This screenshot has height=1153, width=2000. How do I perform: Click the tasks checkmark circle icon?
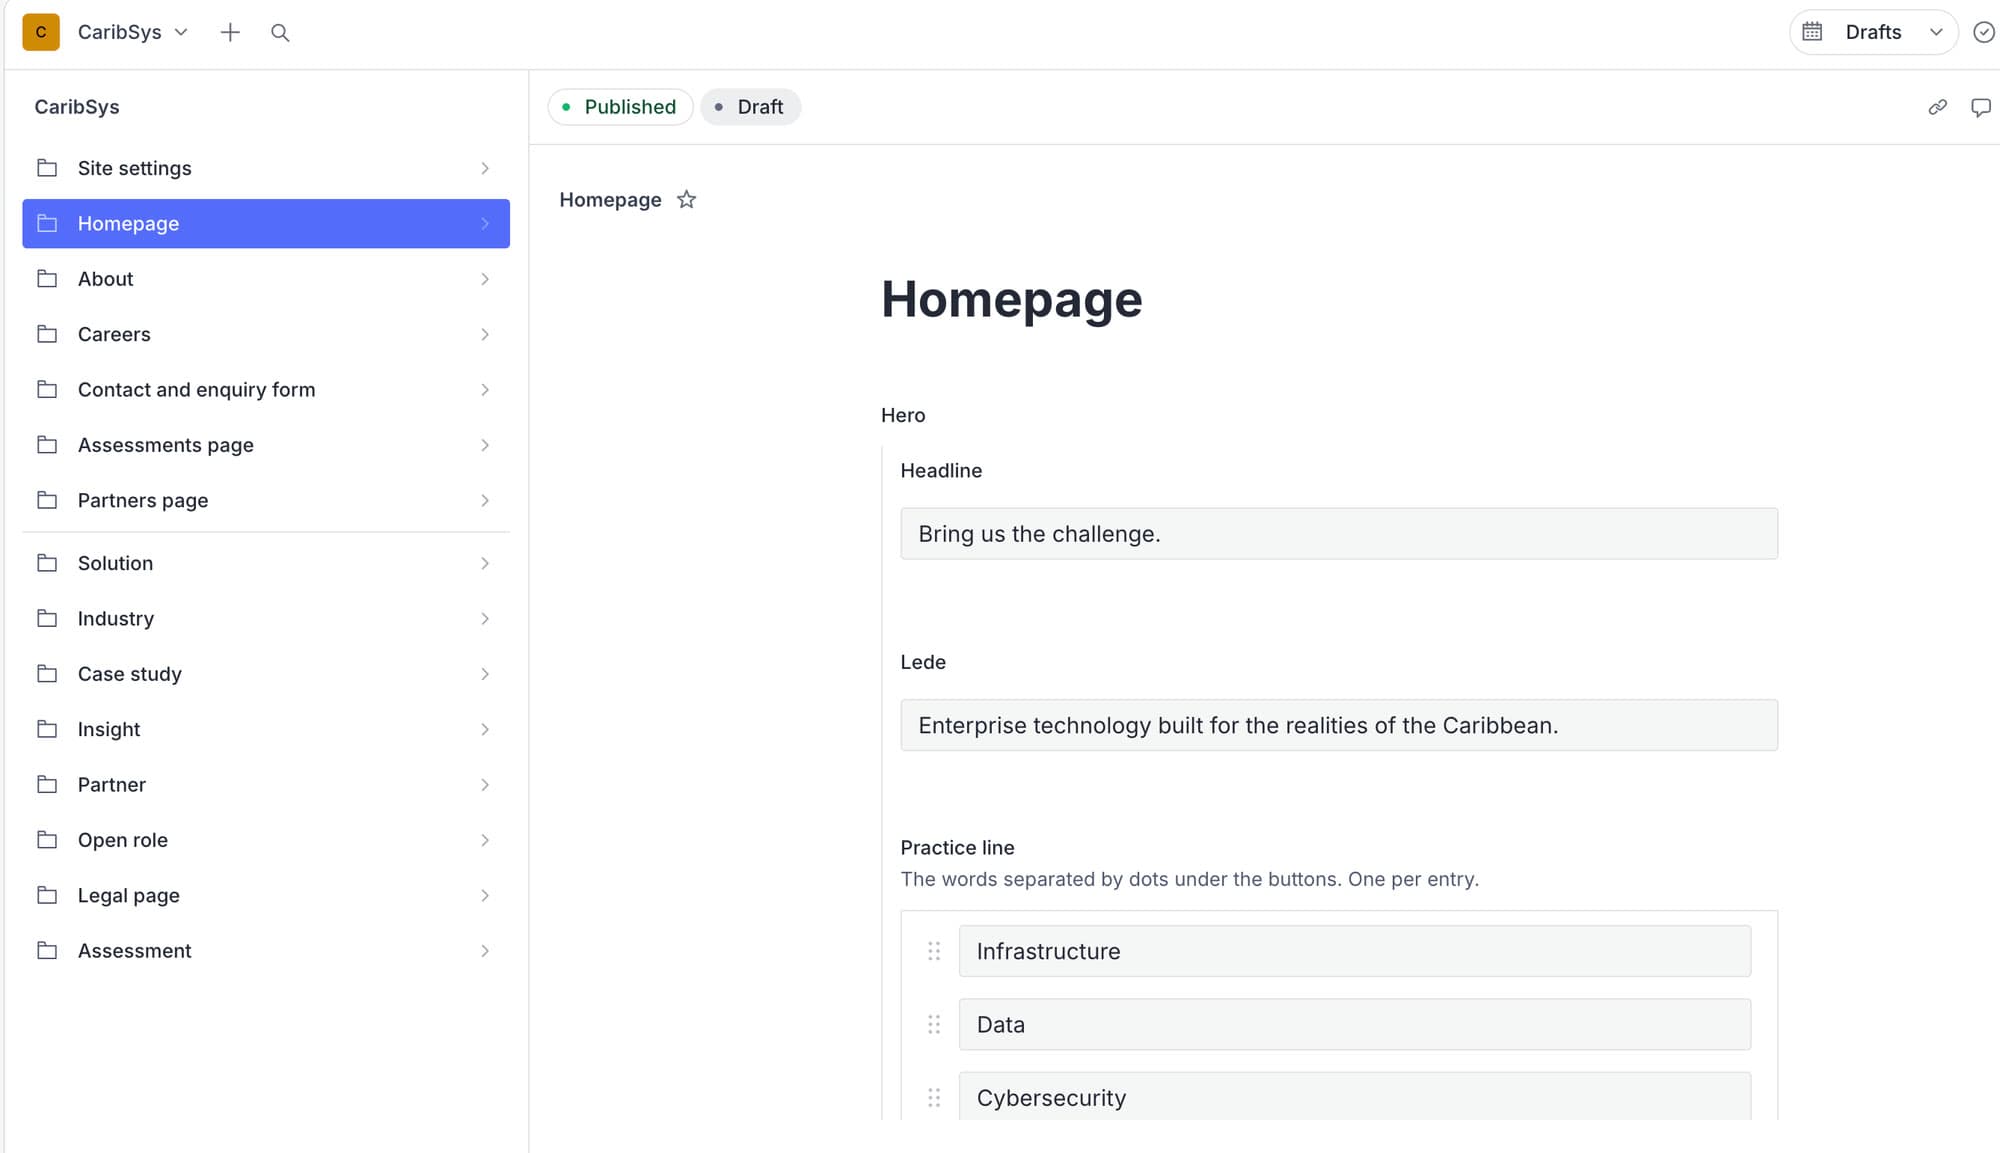[x=1984, y=32]
